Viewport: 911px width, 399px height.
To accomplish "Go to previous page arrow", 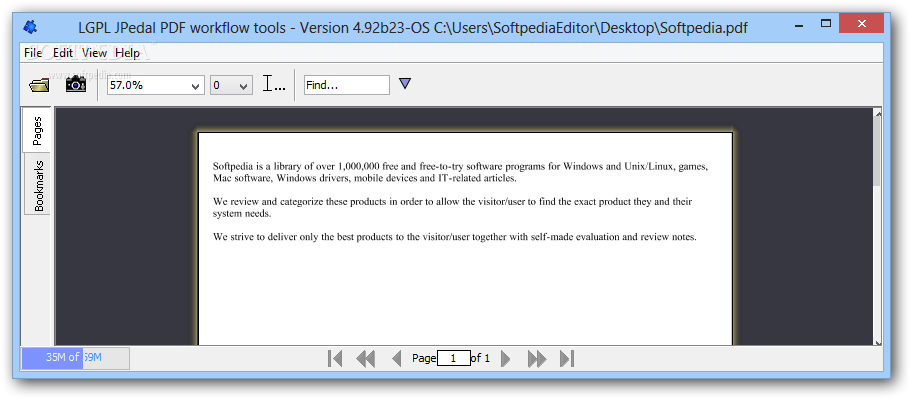I will pyautogui.click(x=397, y=358).
